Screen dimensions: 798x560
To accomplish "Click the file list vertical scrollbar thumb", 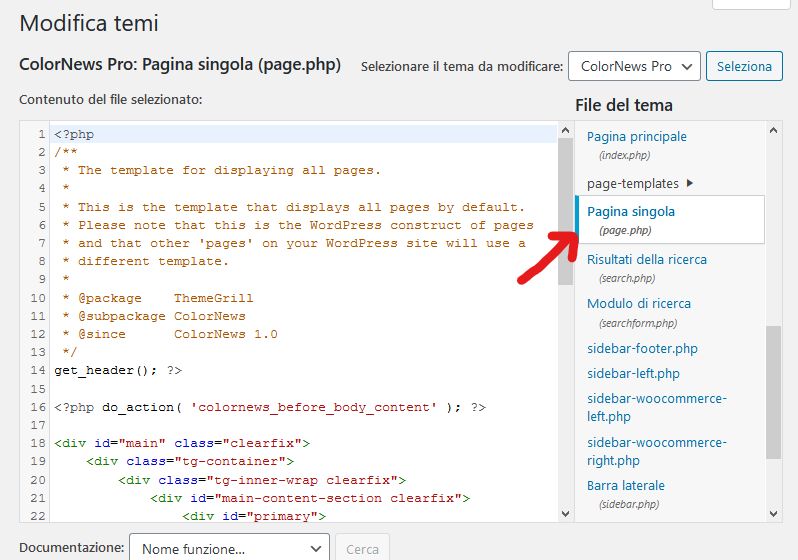I will click(774, 392).
